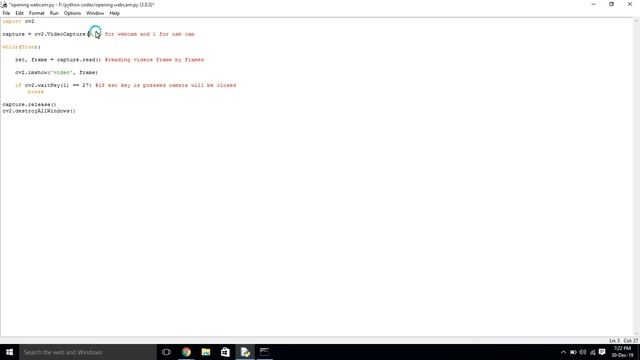Restore down the IDLE window

pos(611,4)
